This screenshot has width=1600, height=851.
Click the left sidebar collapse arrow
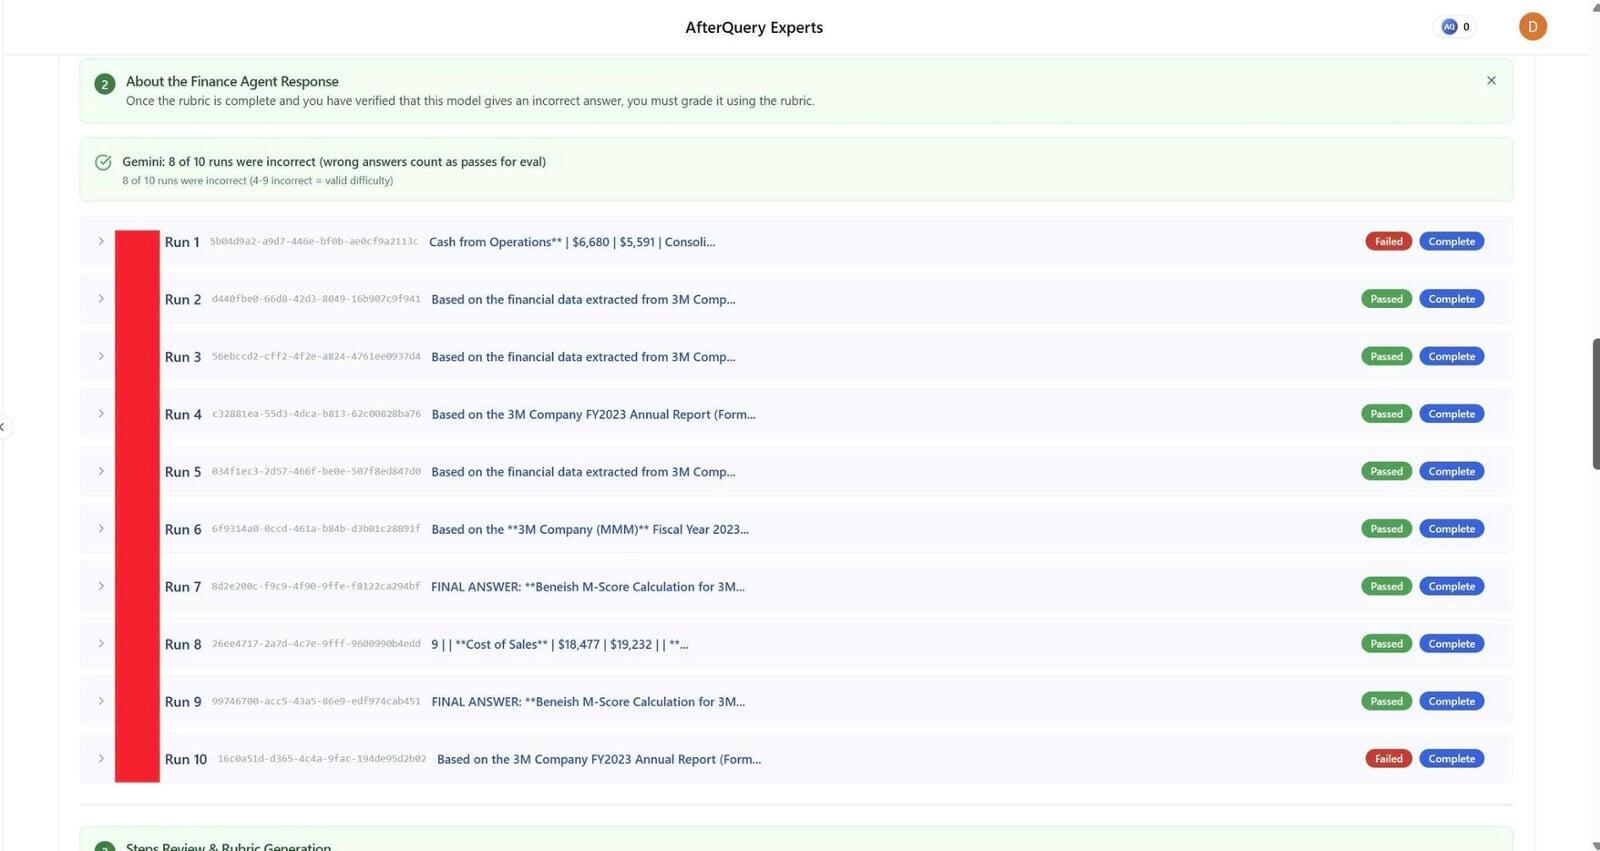(3, 427)
